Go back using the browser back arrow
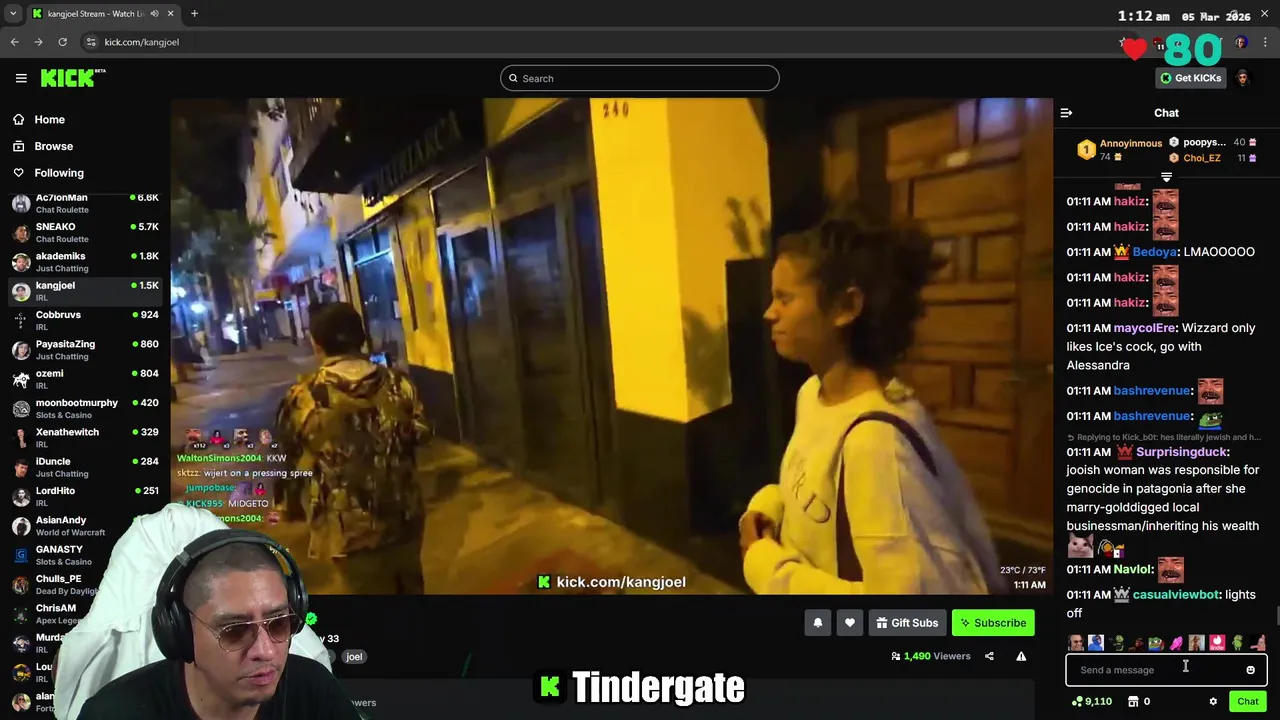1280x720 pixels. click(14, 42)
